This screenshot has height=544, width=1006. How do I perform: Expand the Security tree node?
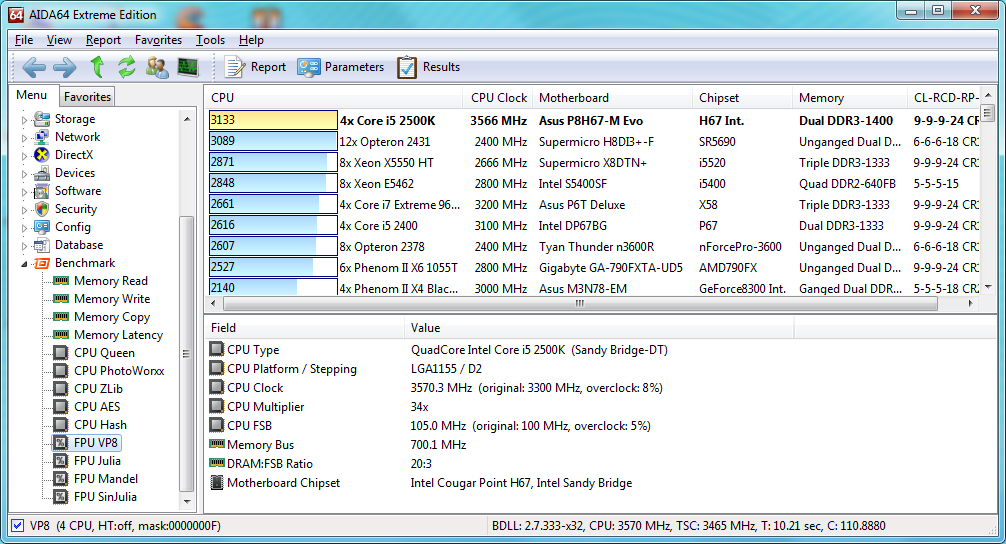click(24, 209)
